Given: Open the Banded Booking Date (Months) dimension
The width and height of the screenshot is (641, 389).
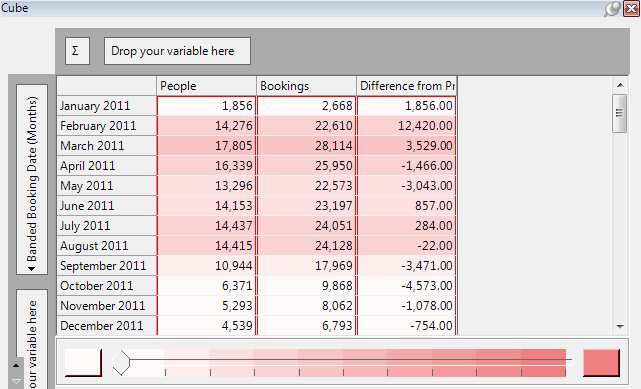Looking at the screenshot, I should point(32,180).
